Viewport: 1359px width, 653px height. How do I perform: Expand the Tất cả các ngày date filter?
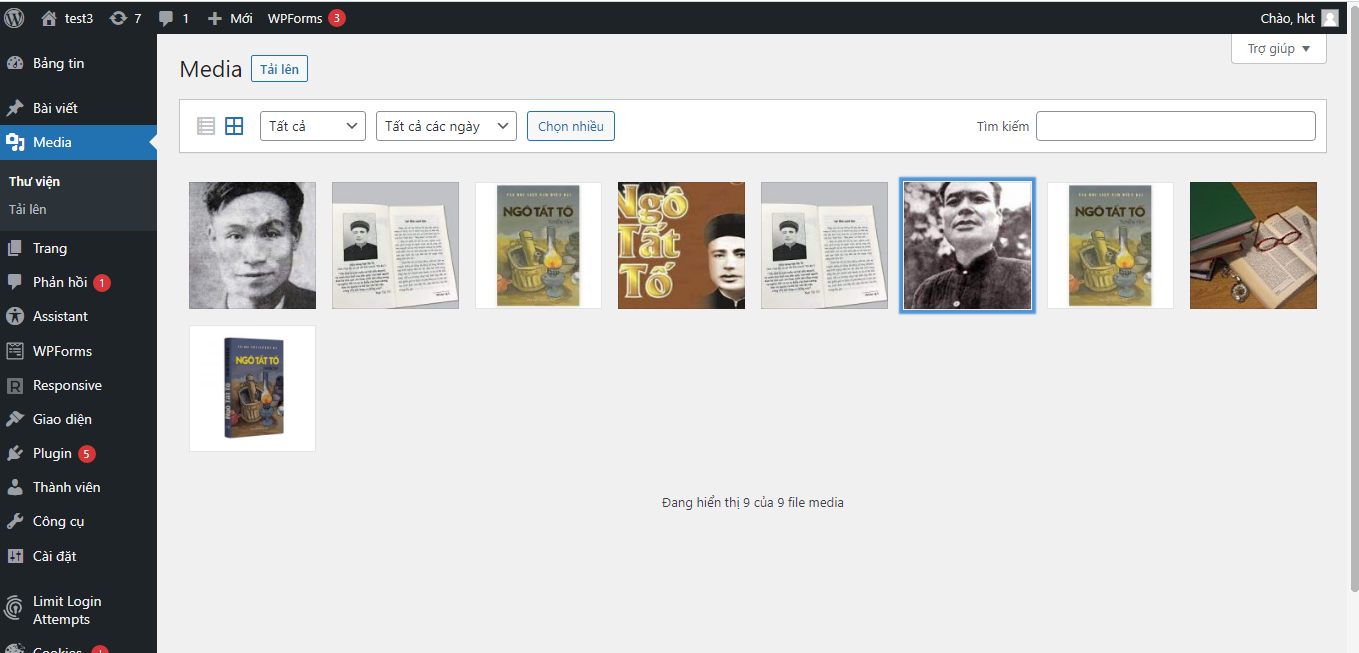pos(445,126)
